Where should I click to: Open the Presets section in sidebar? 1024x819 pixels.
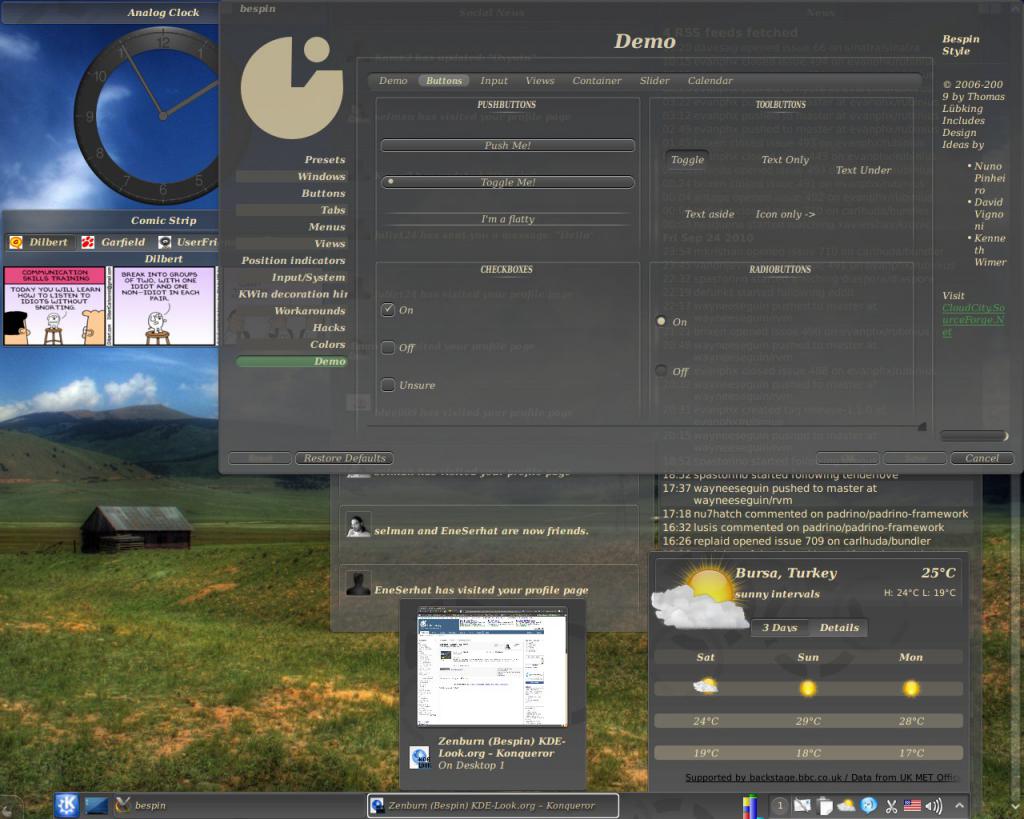tap(292, 159)
